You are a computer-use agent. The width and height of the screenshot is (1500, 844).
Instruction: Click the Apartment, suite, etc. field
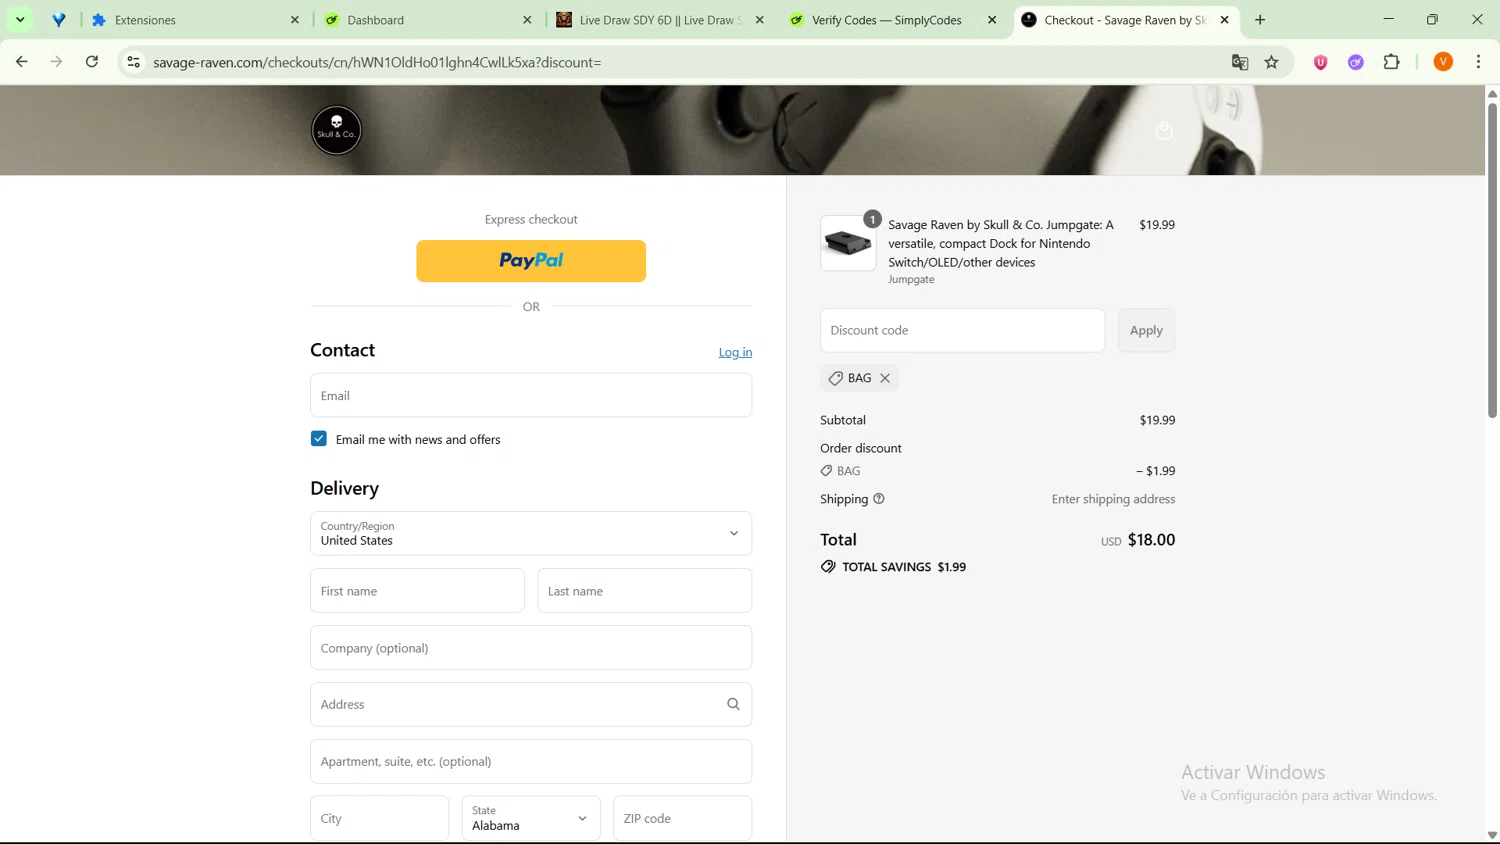pyautogui.click(x=531, y=761)
